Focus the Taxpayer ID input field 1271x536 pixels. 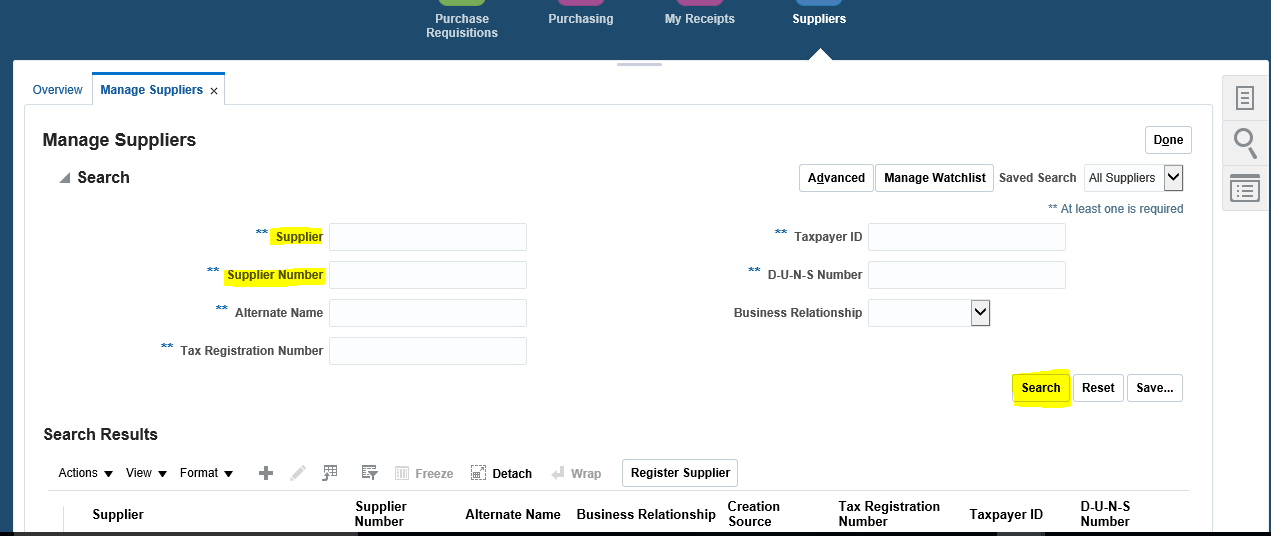pos(967,237)
